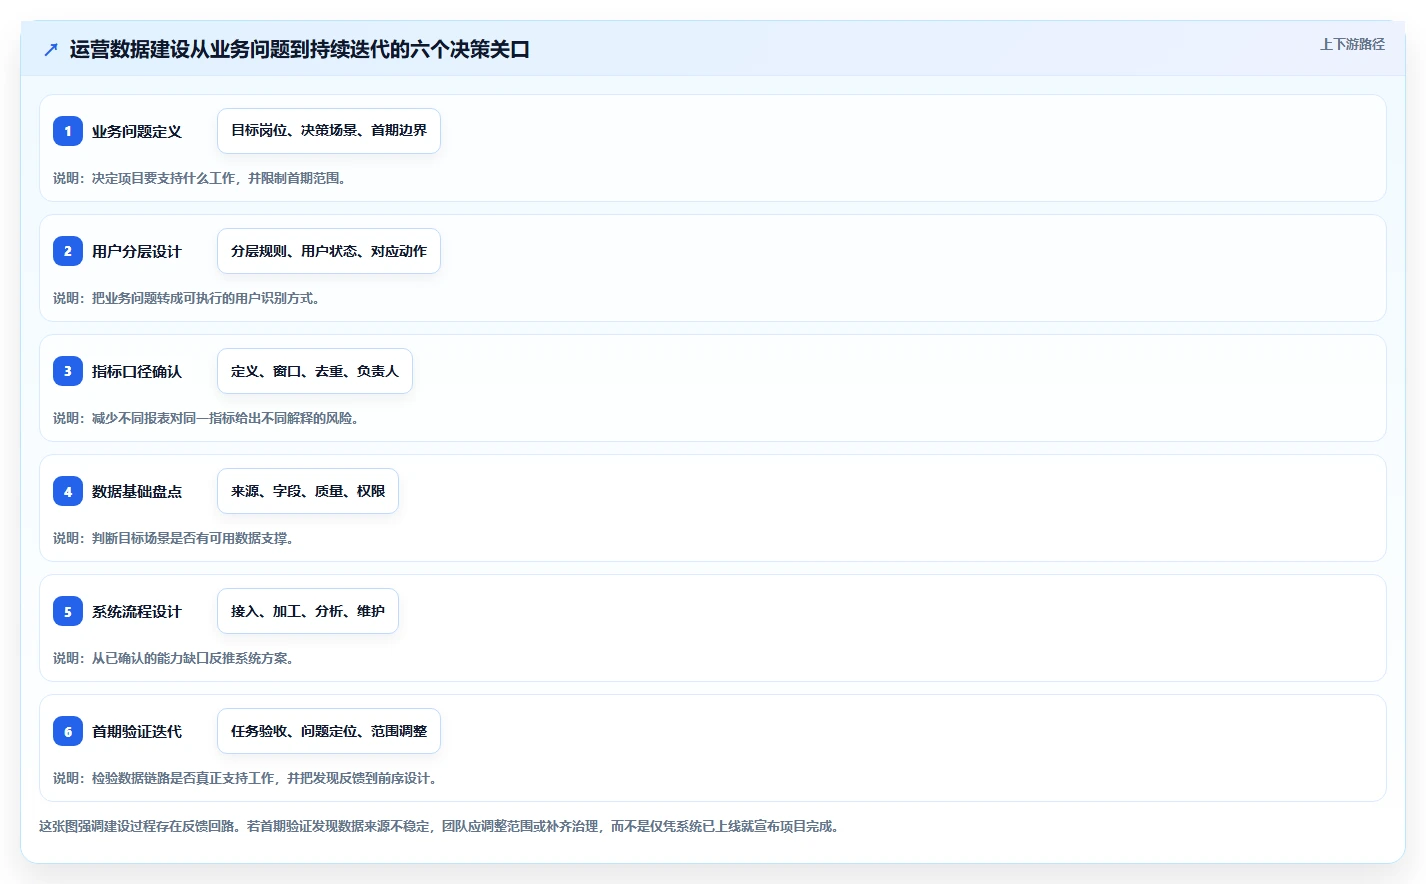The height and width of the screenshot is (884, 1426).
Task: Click the arrow icon beside the title
Action: tap(51, 49)
